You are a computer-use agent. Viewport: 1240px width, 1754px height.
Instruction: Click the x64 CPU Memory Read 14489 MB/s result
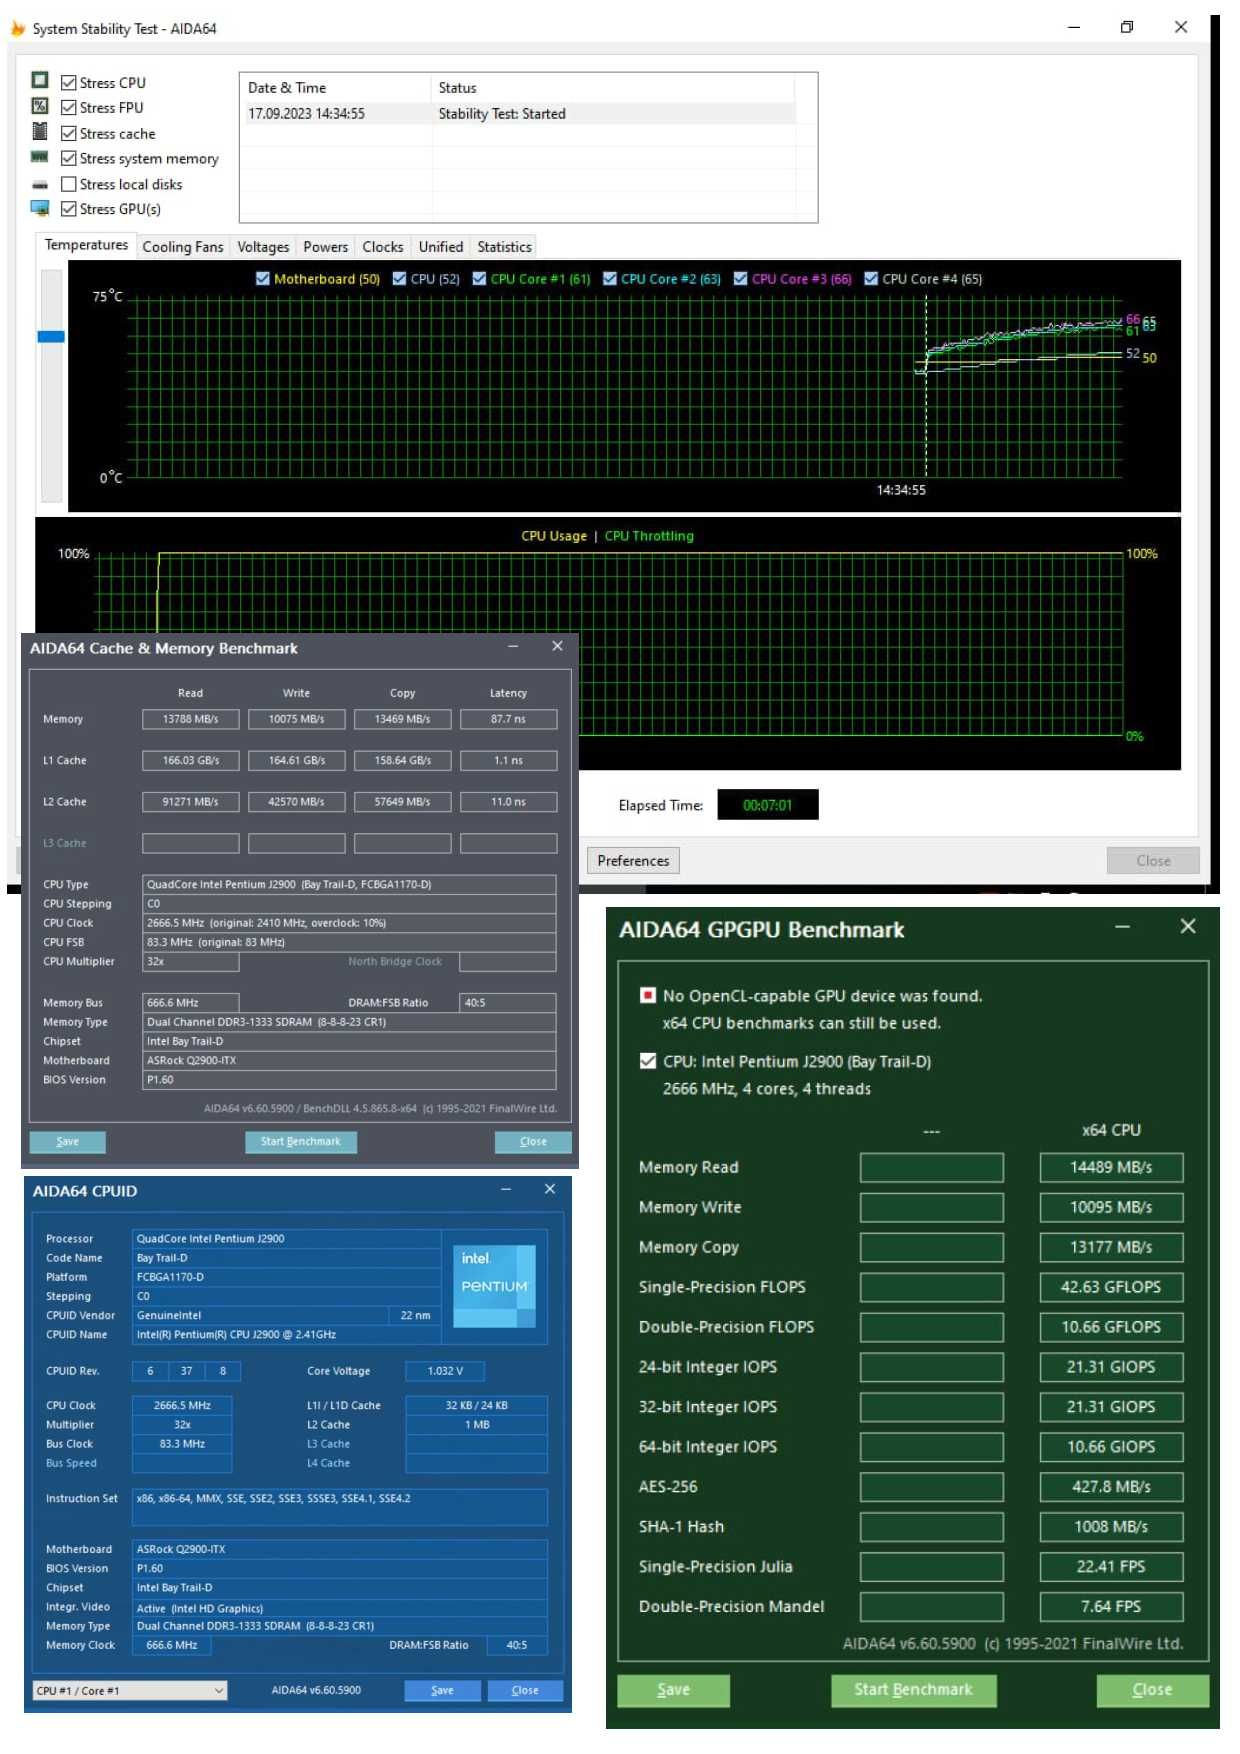tap(1111, 1167)
